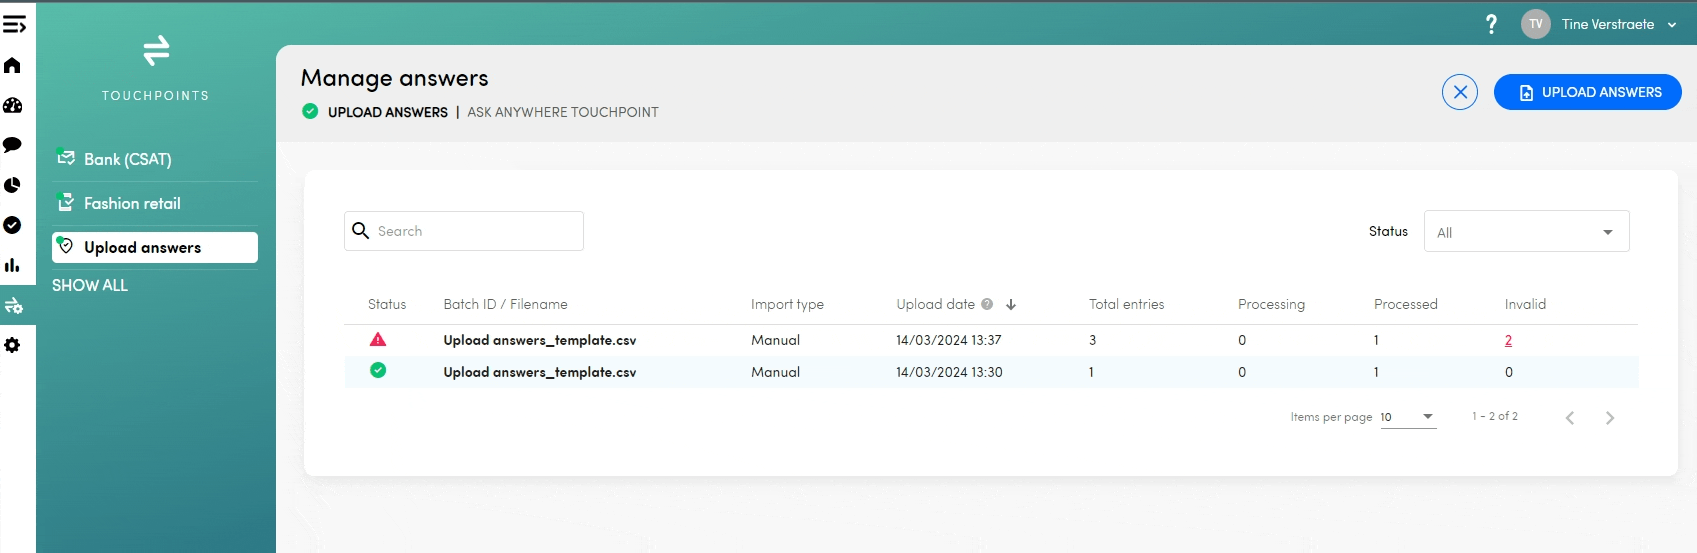Screen dimensions: 1697x553
Task: Open the bar chart analytics icon
Action: pos(12,265)
